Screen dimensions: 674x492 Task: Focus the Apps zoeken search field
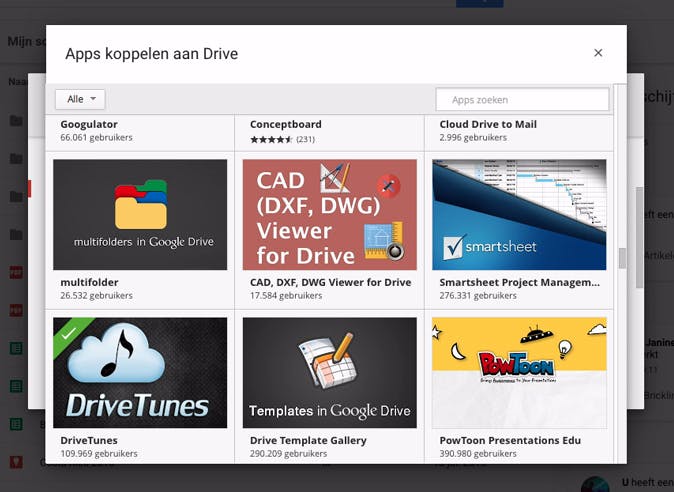click(x=522, y=100)
